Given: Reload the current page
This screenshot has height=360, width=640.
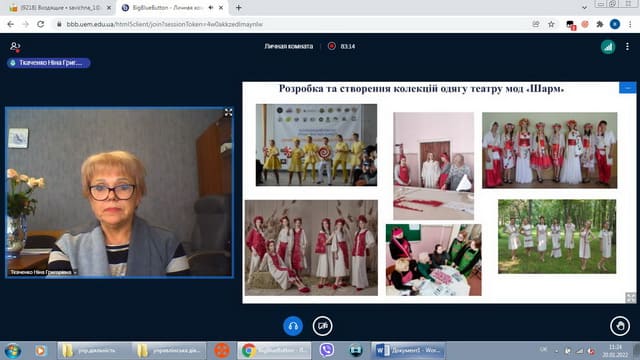Looking at the screenshot, I should [40, 24].
